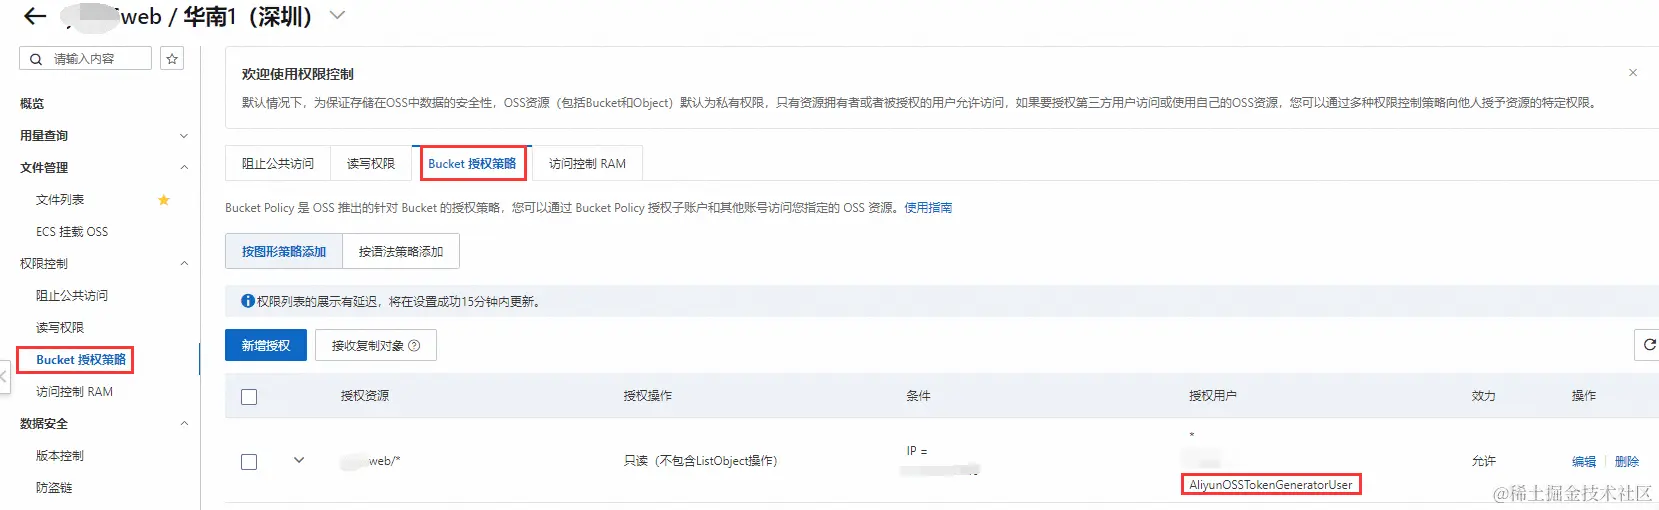This screenshot has height=510, width=1659.
Task: Check the web/* policy row checkbox
Action: click(249, 462)
